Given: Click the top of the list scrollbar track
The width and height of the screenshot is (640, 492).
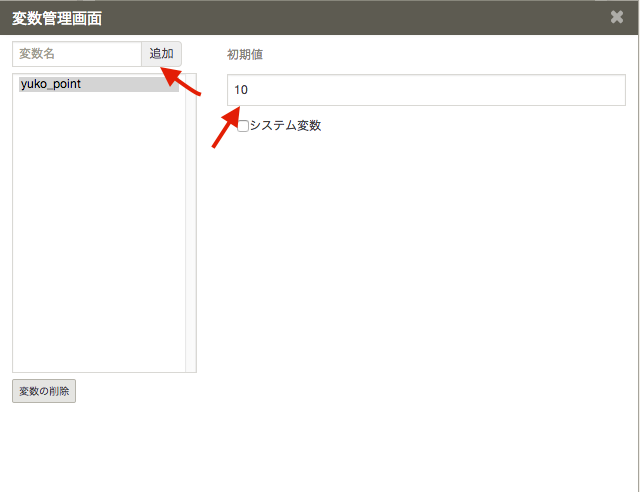Looking at the screenshot, I should tap(191, 80).
